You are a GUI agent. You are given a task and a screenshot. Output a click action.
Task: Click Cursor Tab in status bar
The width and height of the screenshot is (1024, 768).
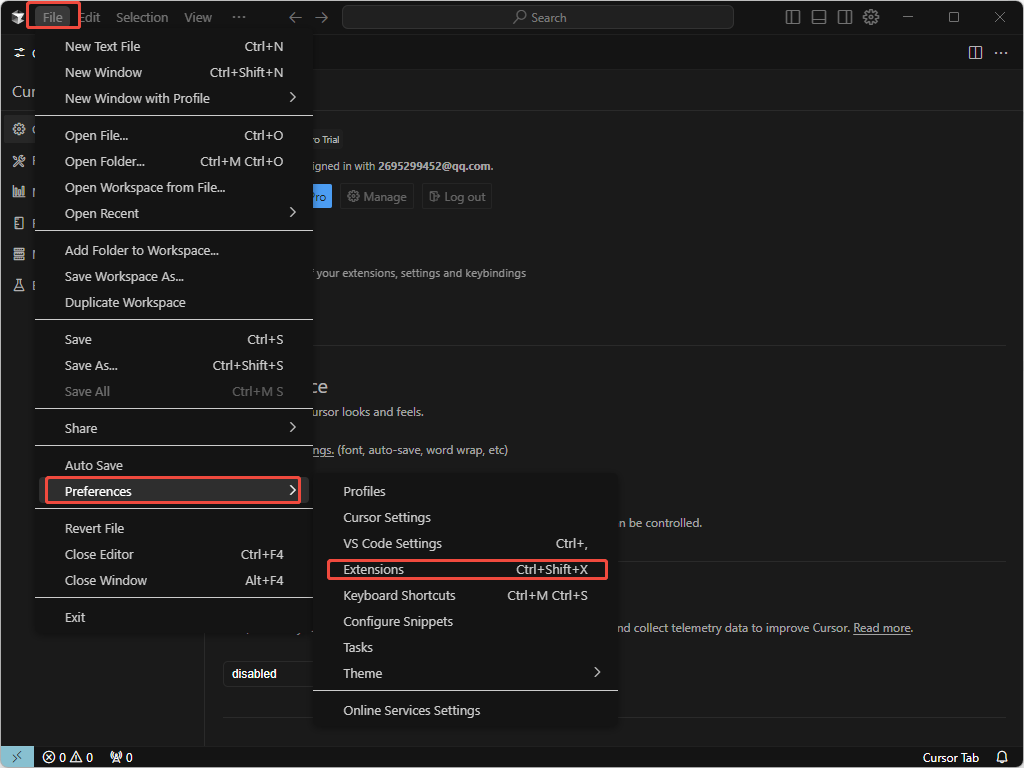pos(950,758)
